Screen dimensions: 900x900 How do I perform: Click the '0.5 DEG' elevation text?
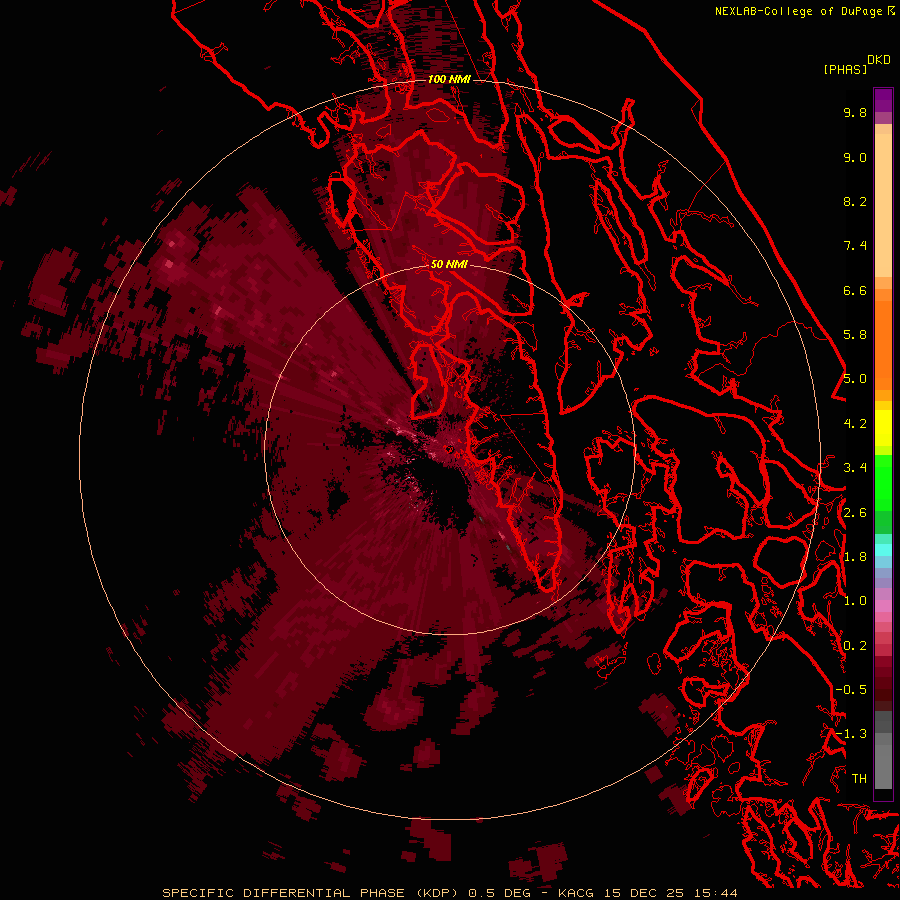click(498, 893)
